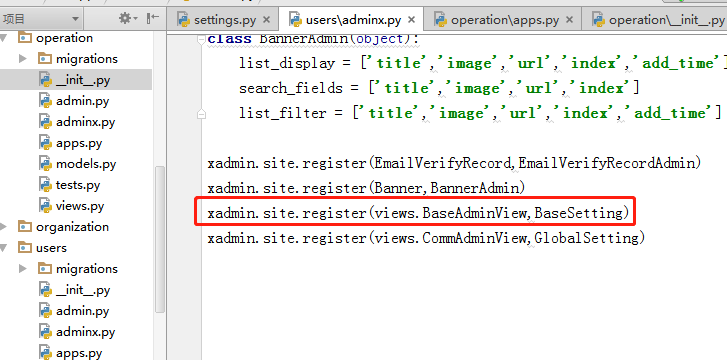
Task: Open project panel settings gear icon
Action: click(x=125, y=19)
